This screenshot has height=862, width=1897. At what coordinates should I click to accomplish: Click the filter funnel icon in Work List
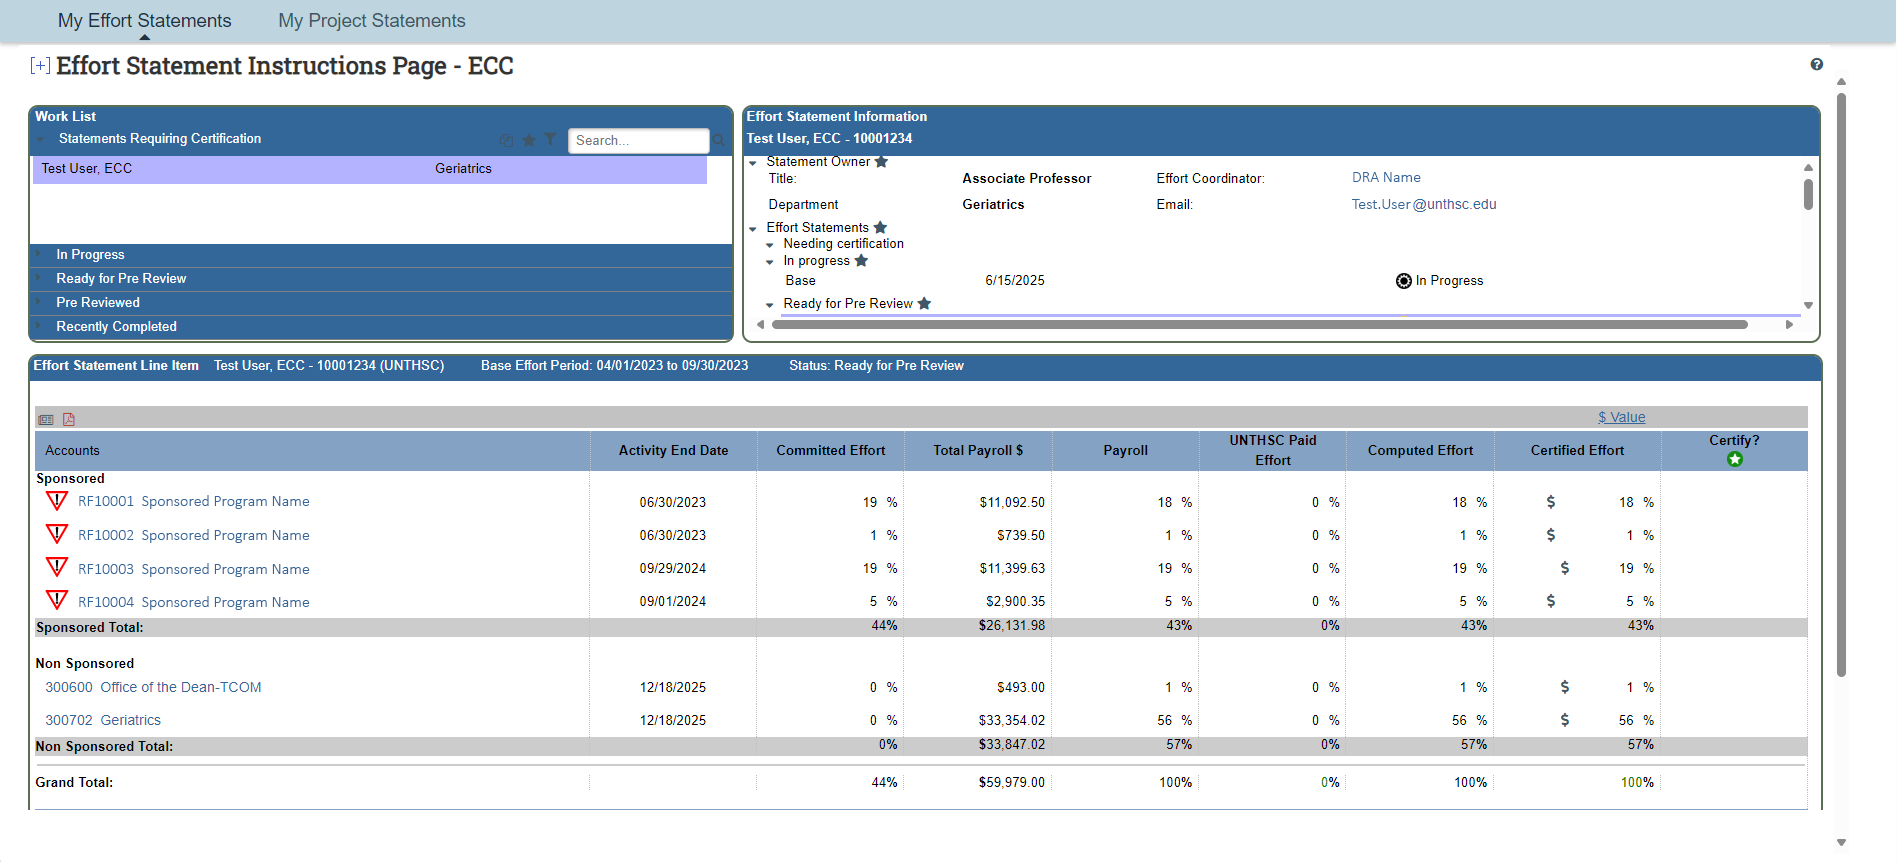click(550, 140)
